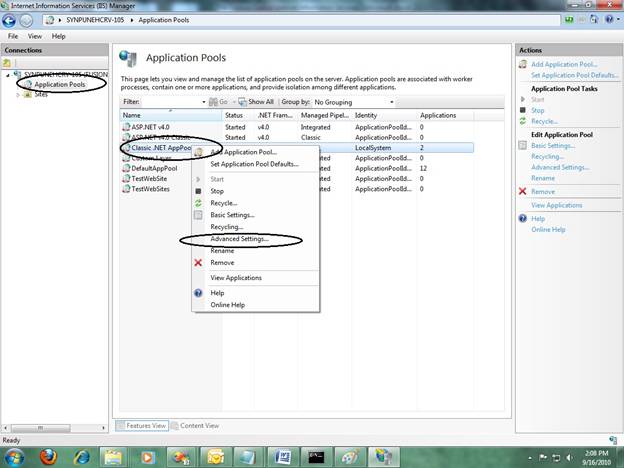Choose Rename in the context menu

[x=222, y=251]
